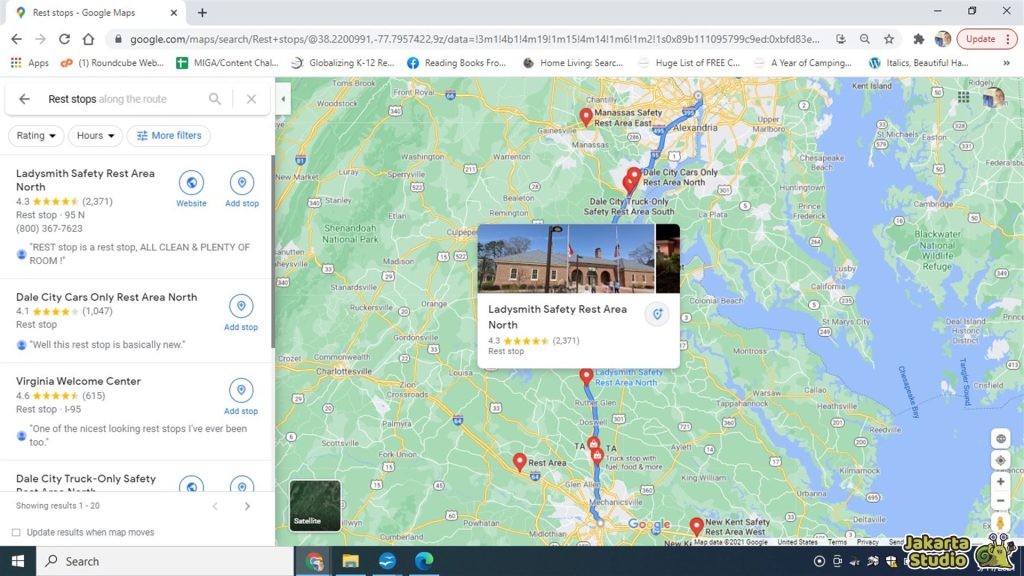Open the Rating filter dropdown
The width and height of the screenshot is (1024, 576).
point(35,135)
